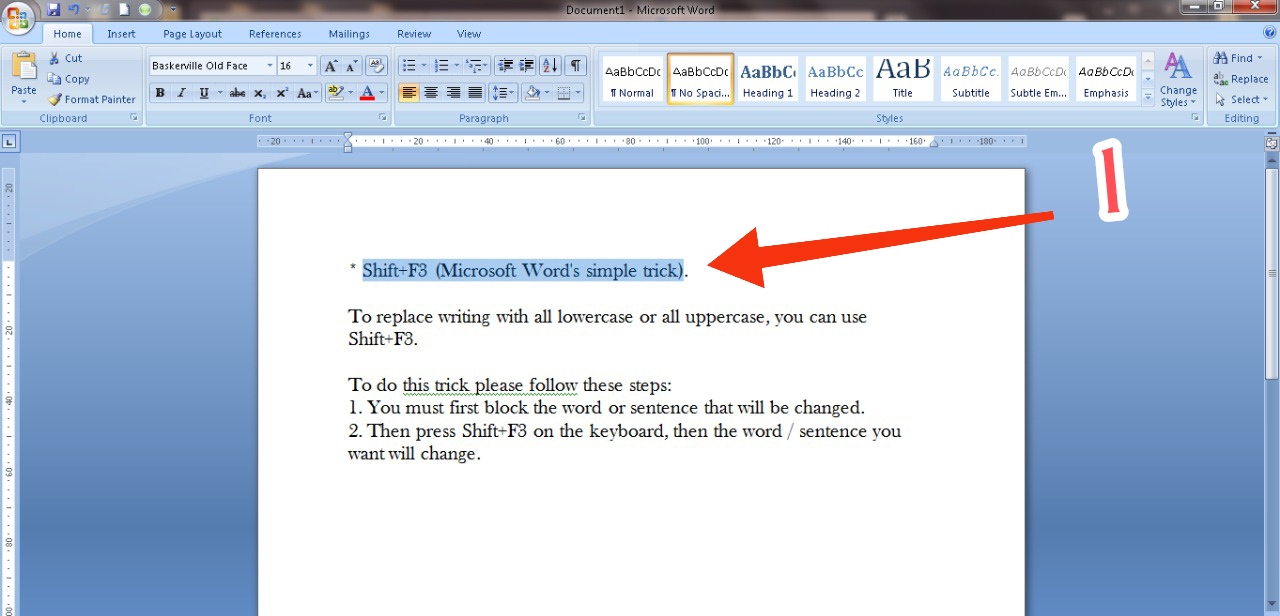1280x616 pixels.
Task: Apply the Subtitle style
Action: pos(970,79)
